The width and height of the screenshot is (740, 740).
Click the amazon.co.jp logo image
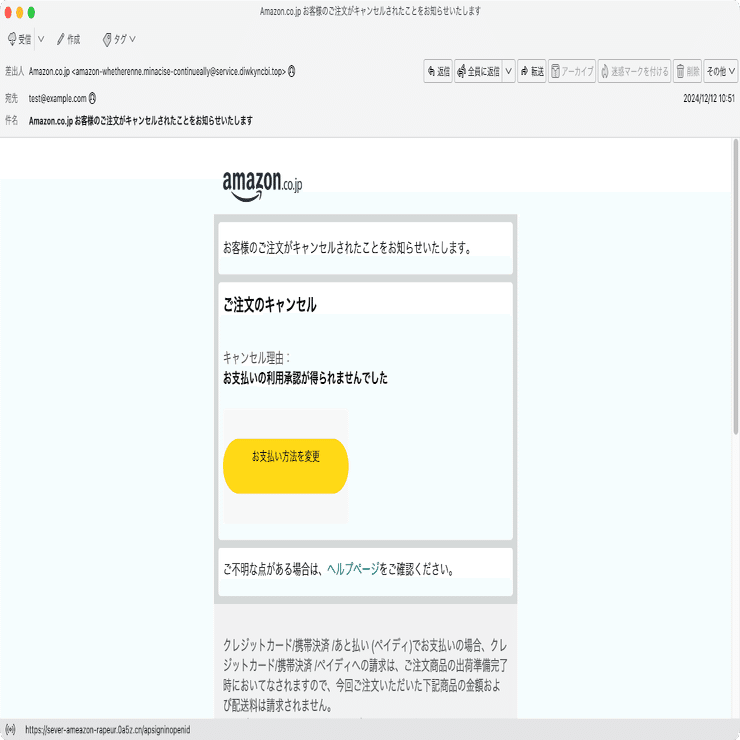tap(262, 186)
